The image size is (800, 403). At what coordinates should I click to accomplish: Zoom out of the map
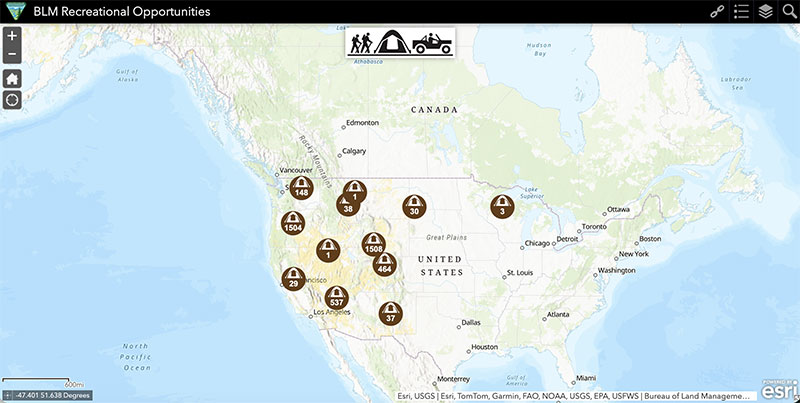pyautogui.click(x=12, y=55)
